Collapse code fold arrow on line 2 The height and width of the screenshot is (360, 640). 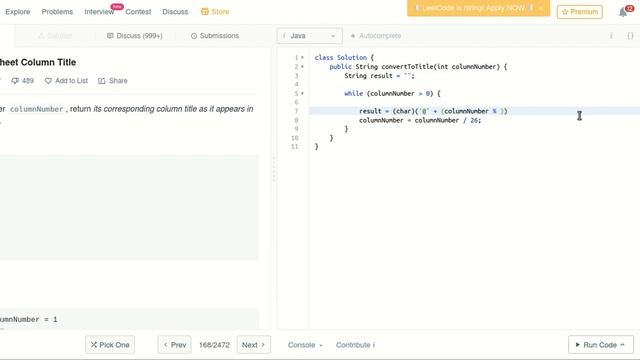tap(302, 67)
